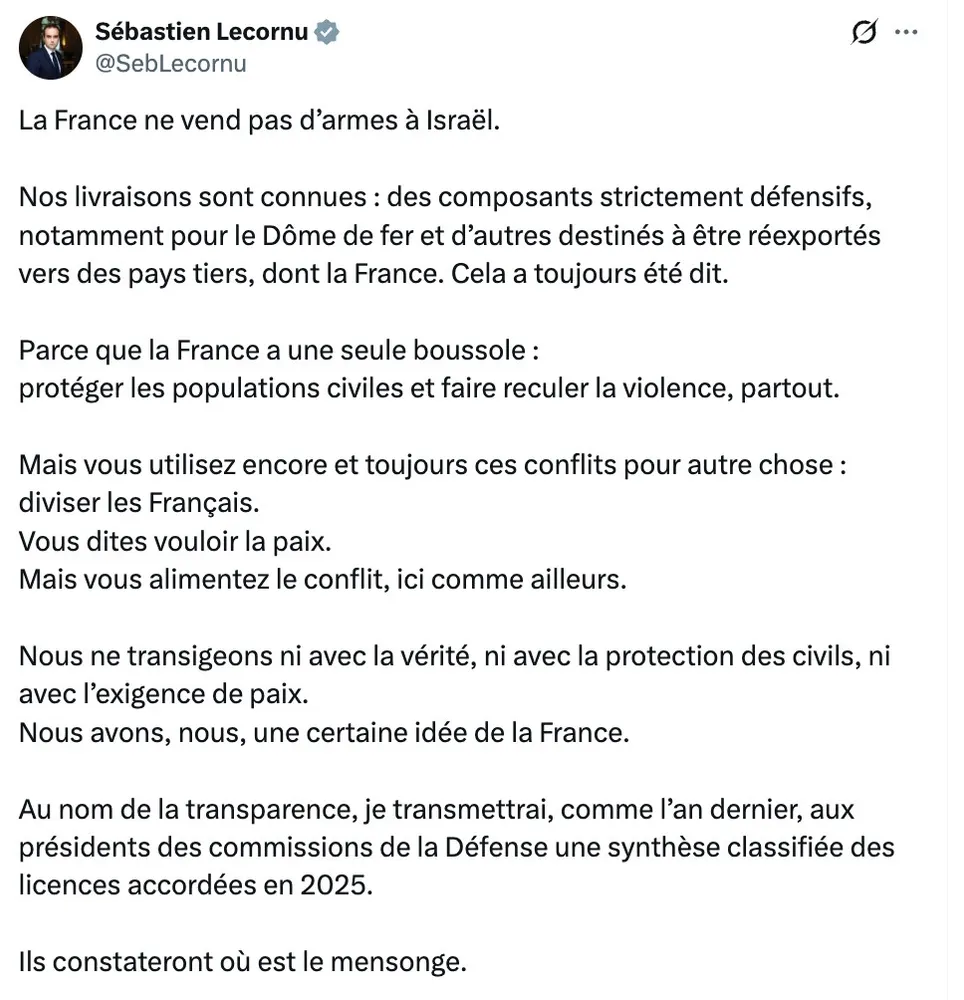
Task: Click the Sébastien Lecornu display name
Action: coord(202,32)
